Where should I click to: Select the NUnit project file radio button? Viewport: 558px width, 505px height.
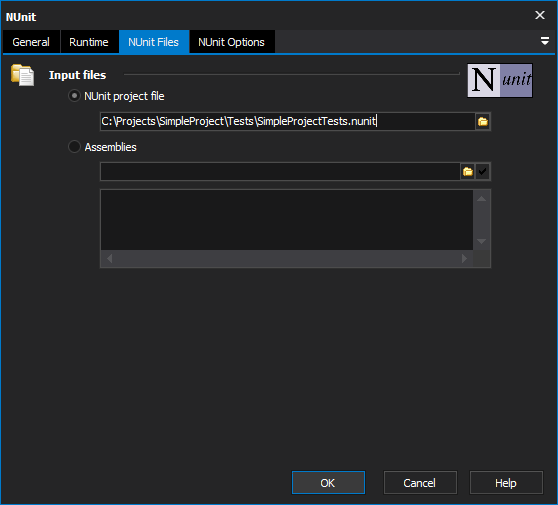[74, 96]
